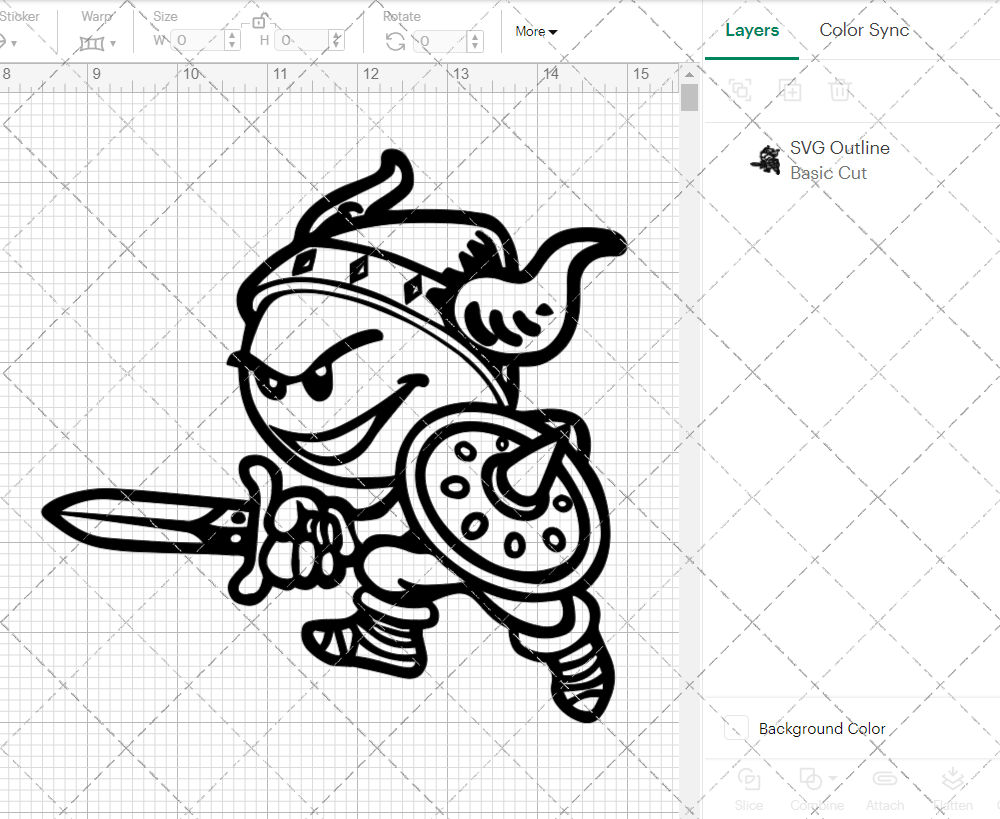This screenshot has height=819, width=1000.
Task: Click the add-to-group icon in Layers panel
Action: click(790, 90)
